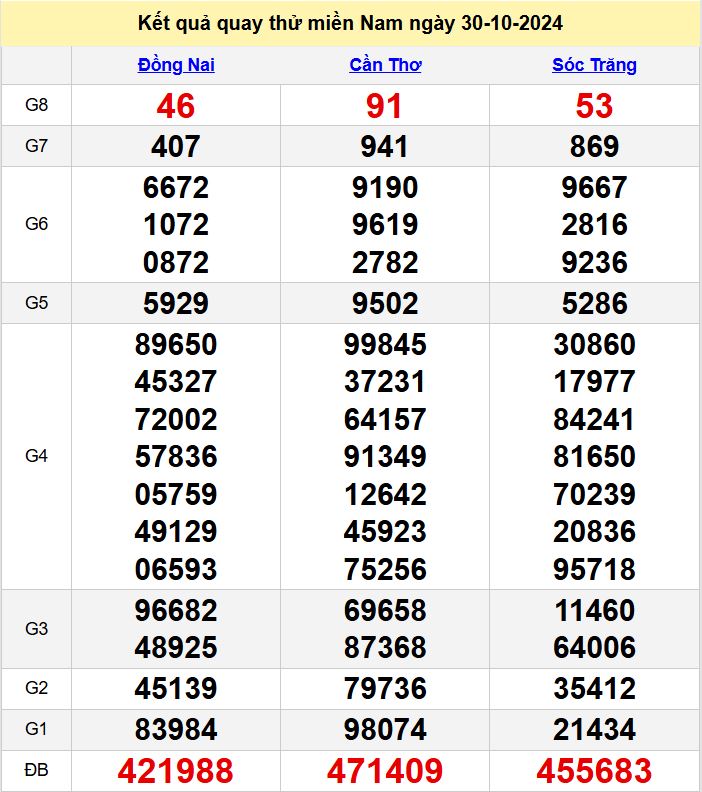Click the G4 number 72002
The image size is (702, 792).
(x=176, y=420)
